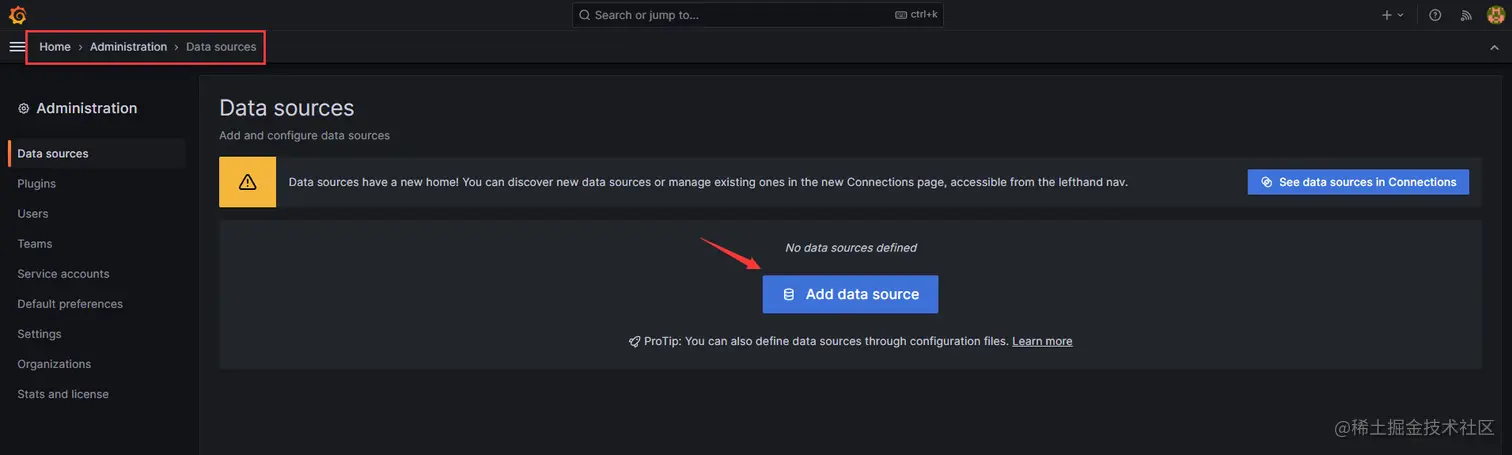Click the yellow warning triangle icon
This screenshot has height=455, width=1512.
[248, 182]
